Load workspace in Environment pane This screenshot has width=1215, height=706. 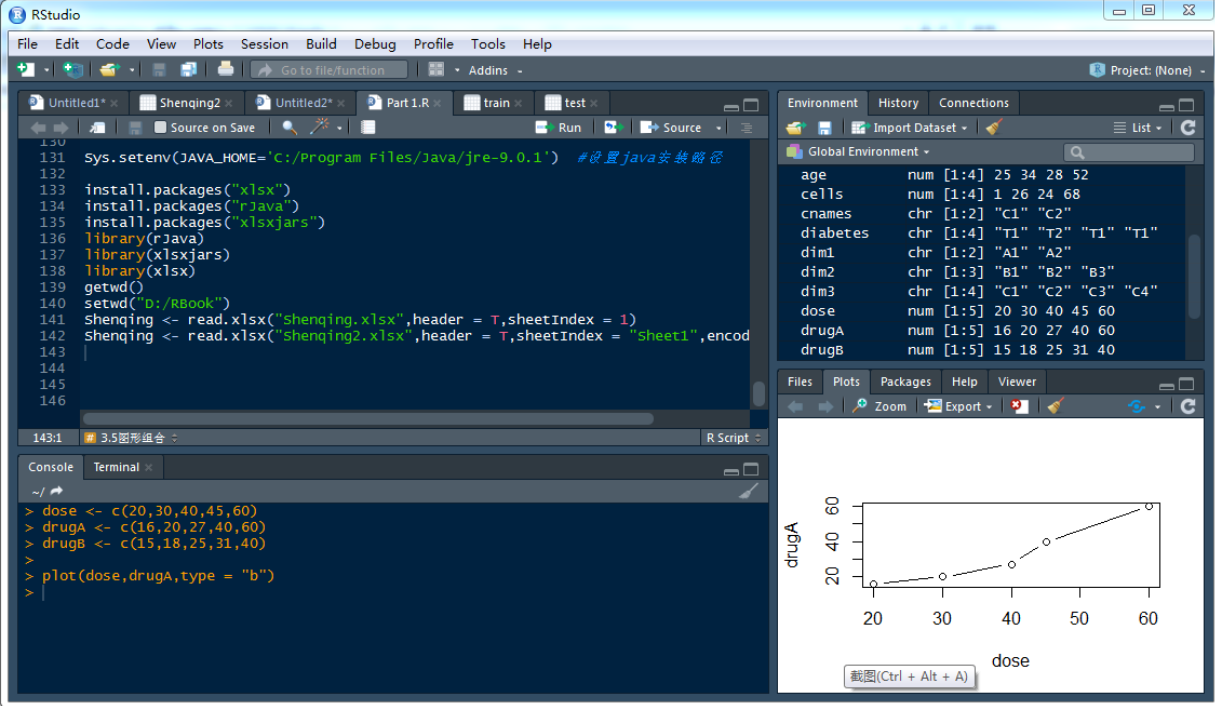pyautogui.click(x=795, y=127)
